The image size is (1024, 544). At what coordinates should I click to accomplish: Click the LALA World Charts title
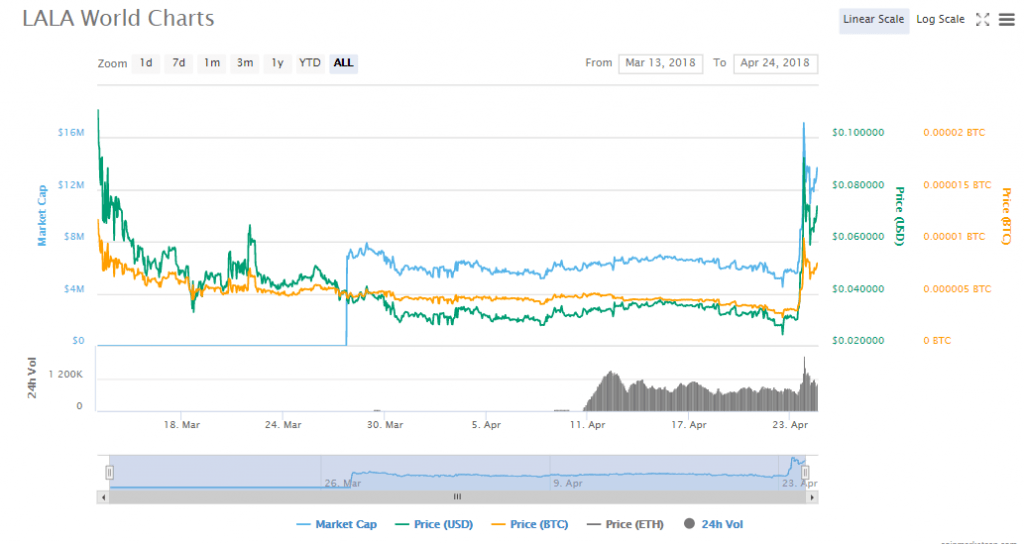click(x=118, y=18)
